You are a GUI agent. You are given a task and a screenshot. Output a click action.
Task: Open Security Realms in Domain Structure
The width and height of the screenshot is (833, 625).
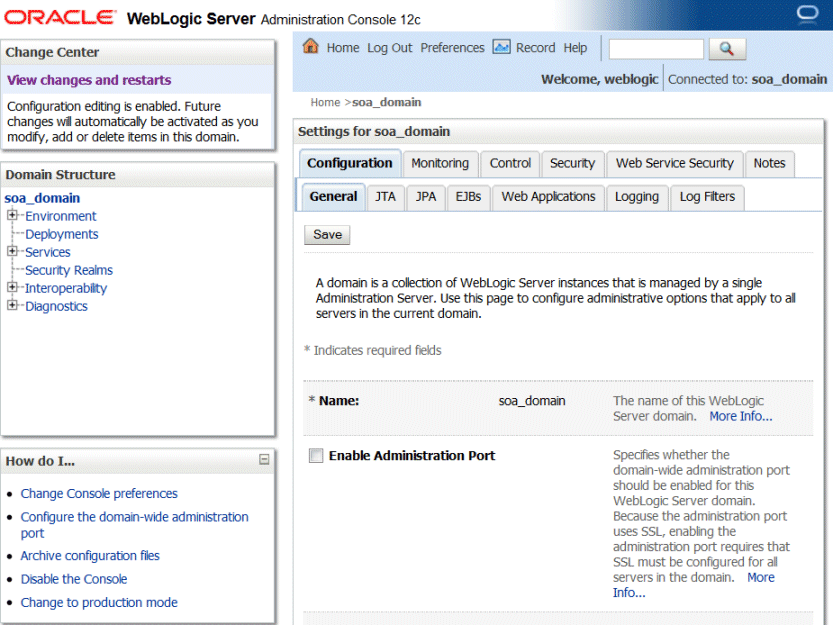69,270
